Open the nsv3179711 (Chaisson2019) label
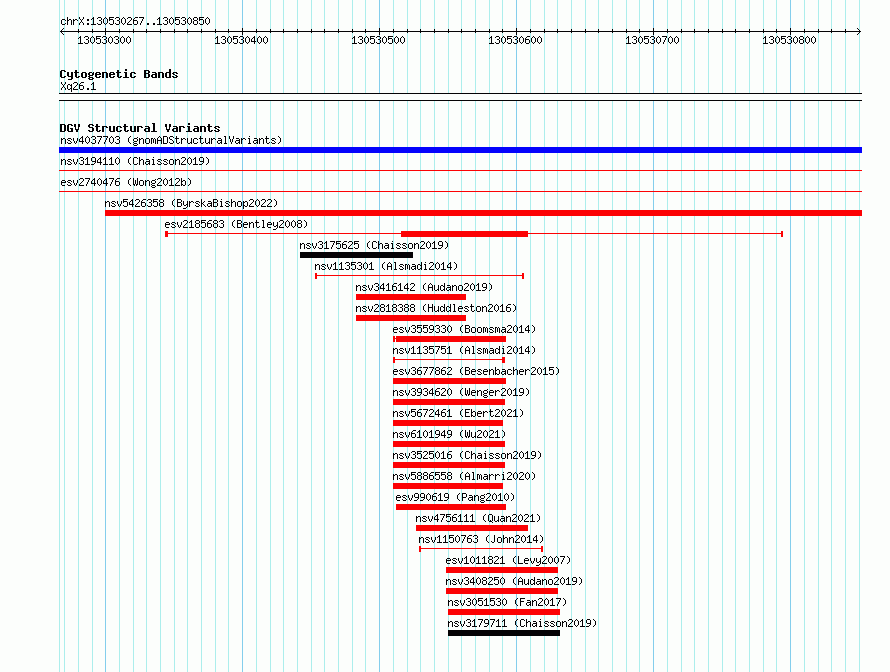The image size is (890, 672). pyautogui.click(x=522, y=623)
